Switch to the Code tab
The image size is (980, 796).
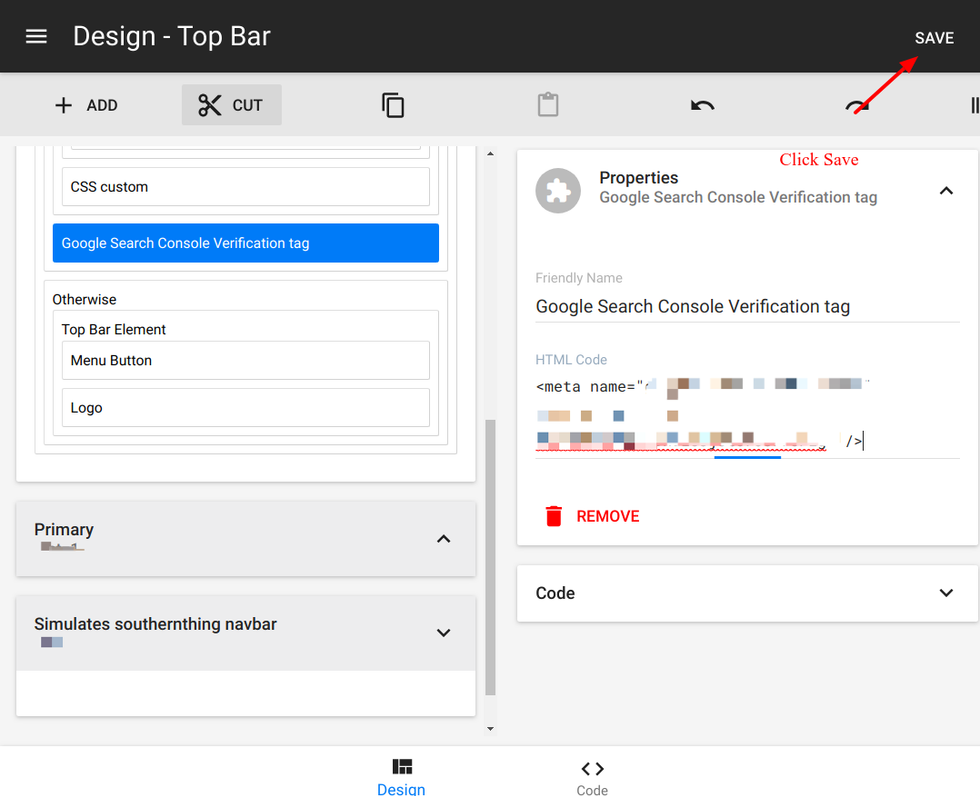point(592,776)
